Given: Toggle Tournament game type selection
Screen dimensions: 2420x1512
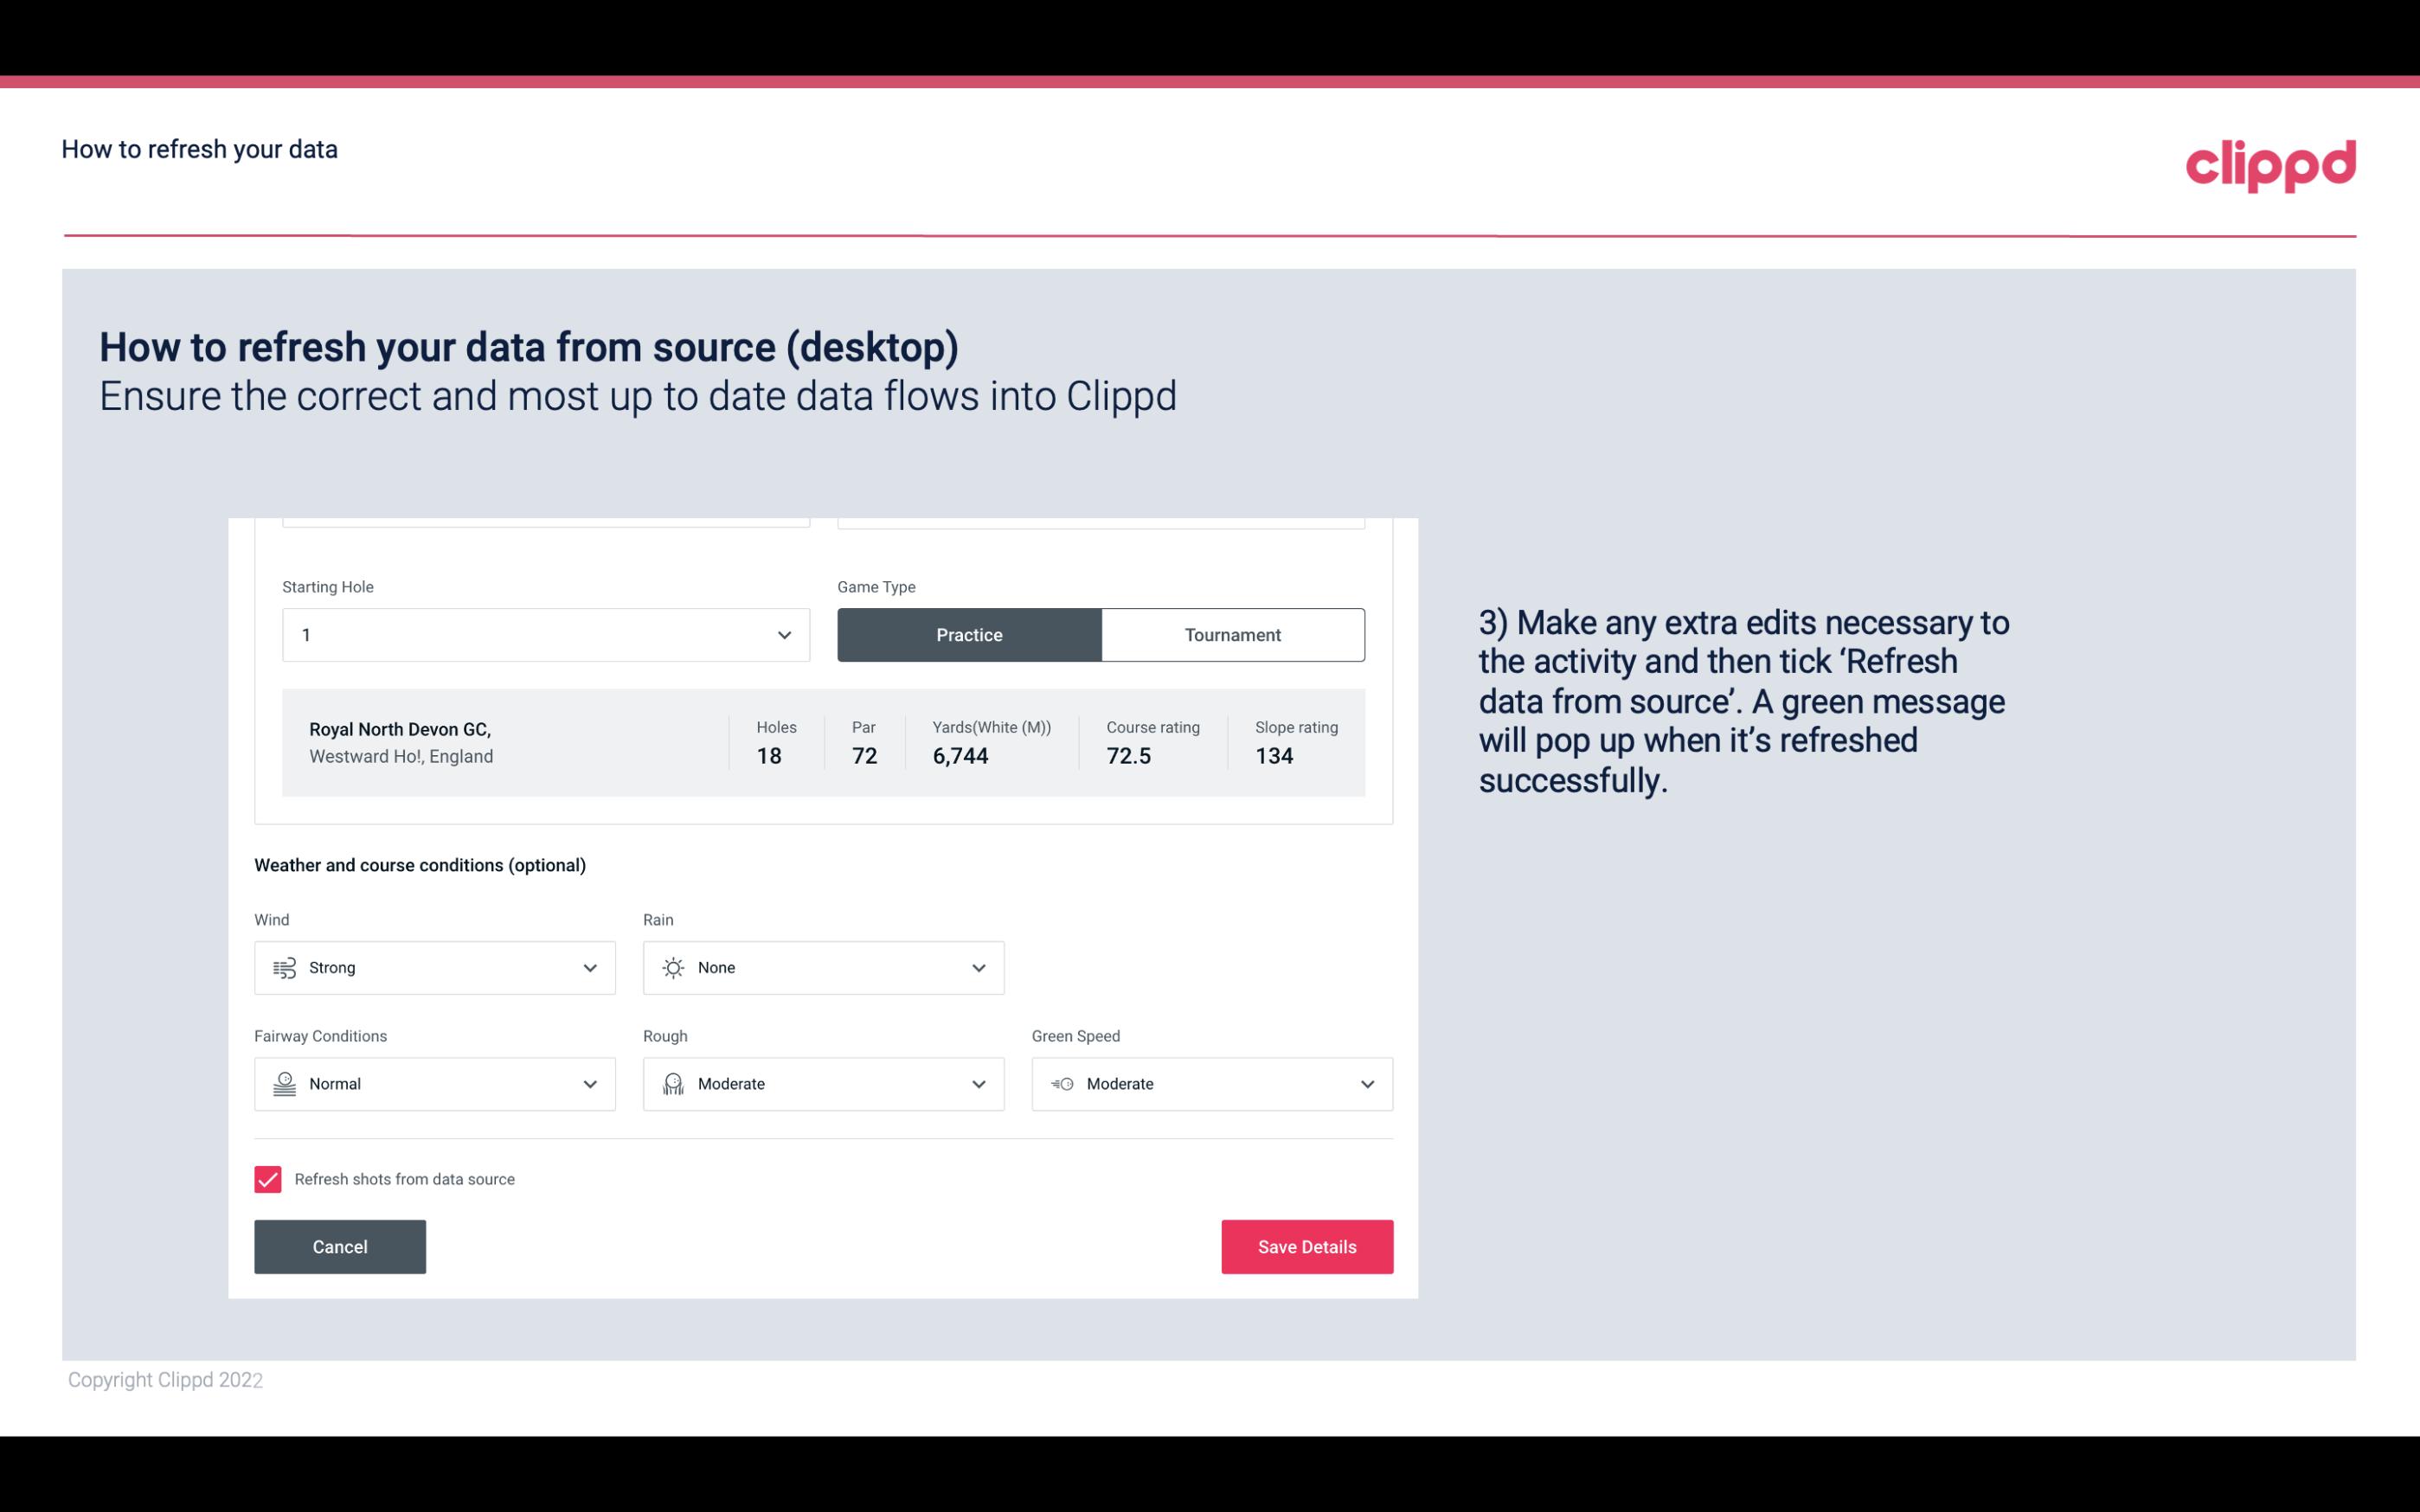Looking at the screenshot, I should (1232, 634).
